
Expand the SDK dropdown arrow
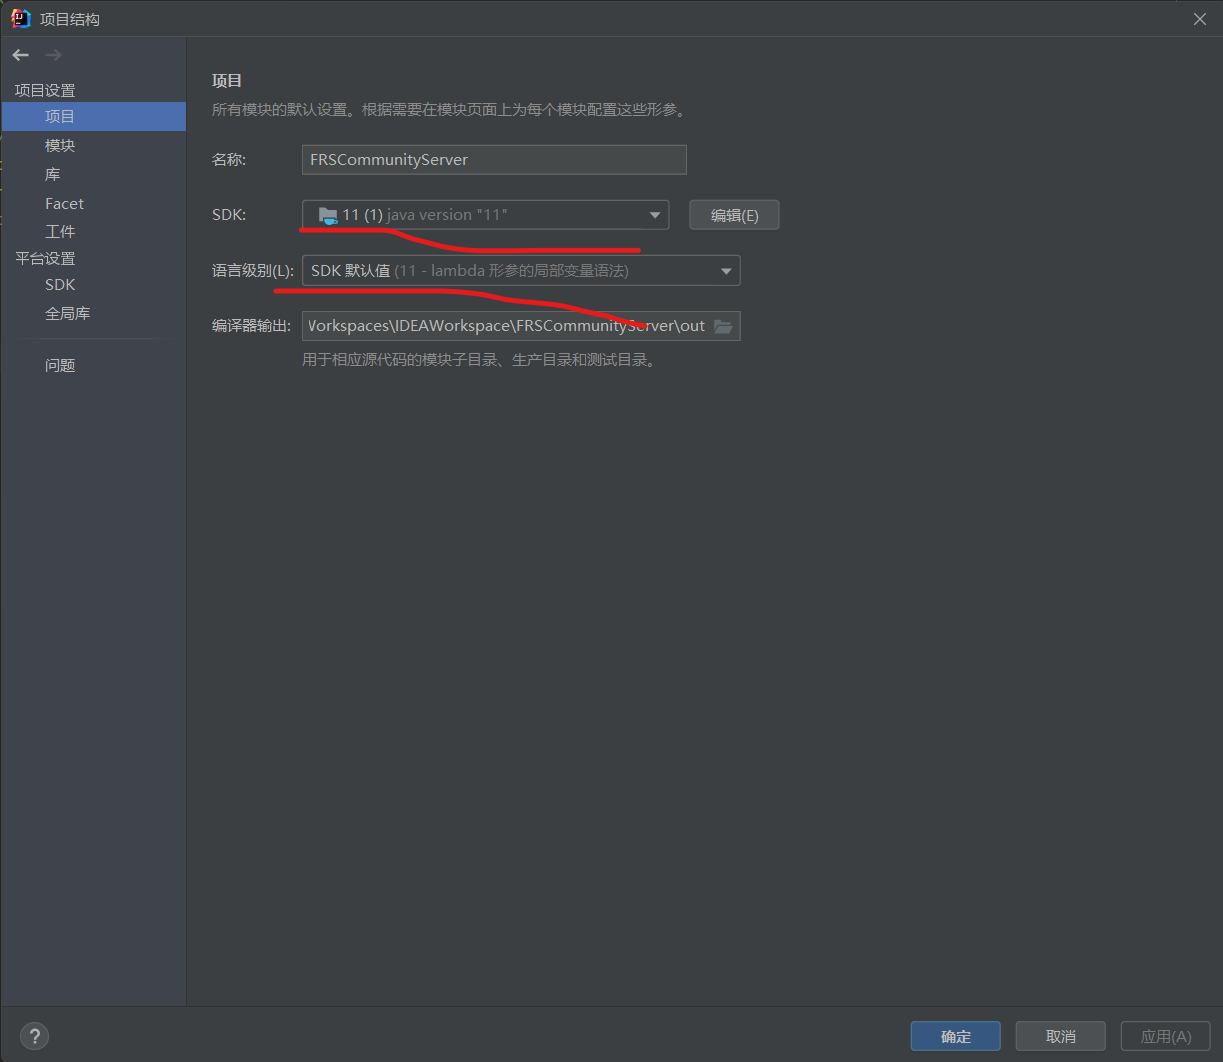click(x=655, y=215)
